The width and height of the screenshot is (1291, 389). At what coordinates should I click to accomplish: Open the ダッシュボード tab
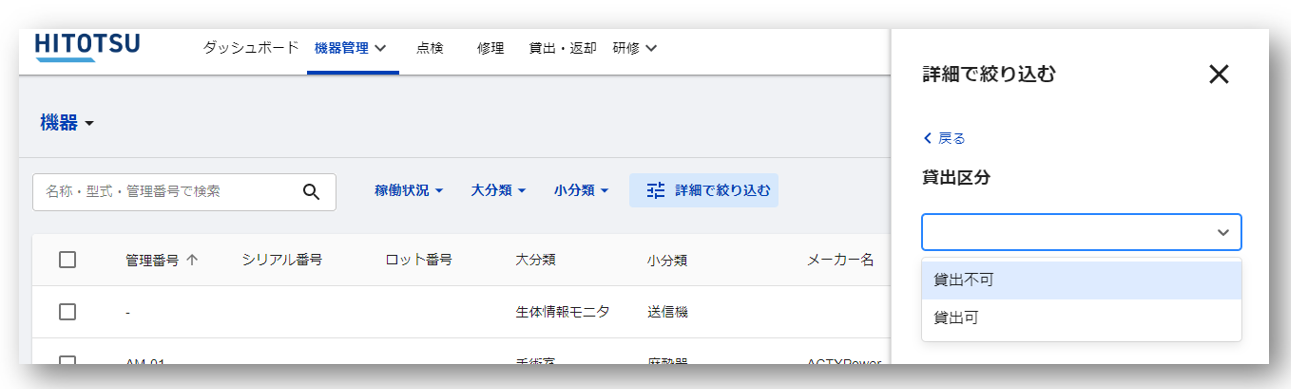tap(250, 47)
